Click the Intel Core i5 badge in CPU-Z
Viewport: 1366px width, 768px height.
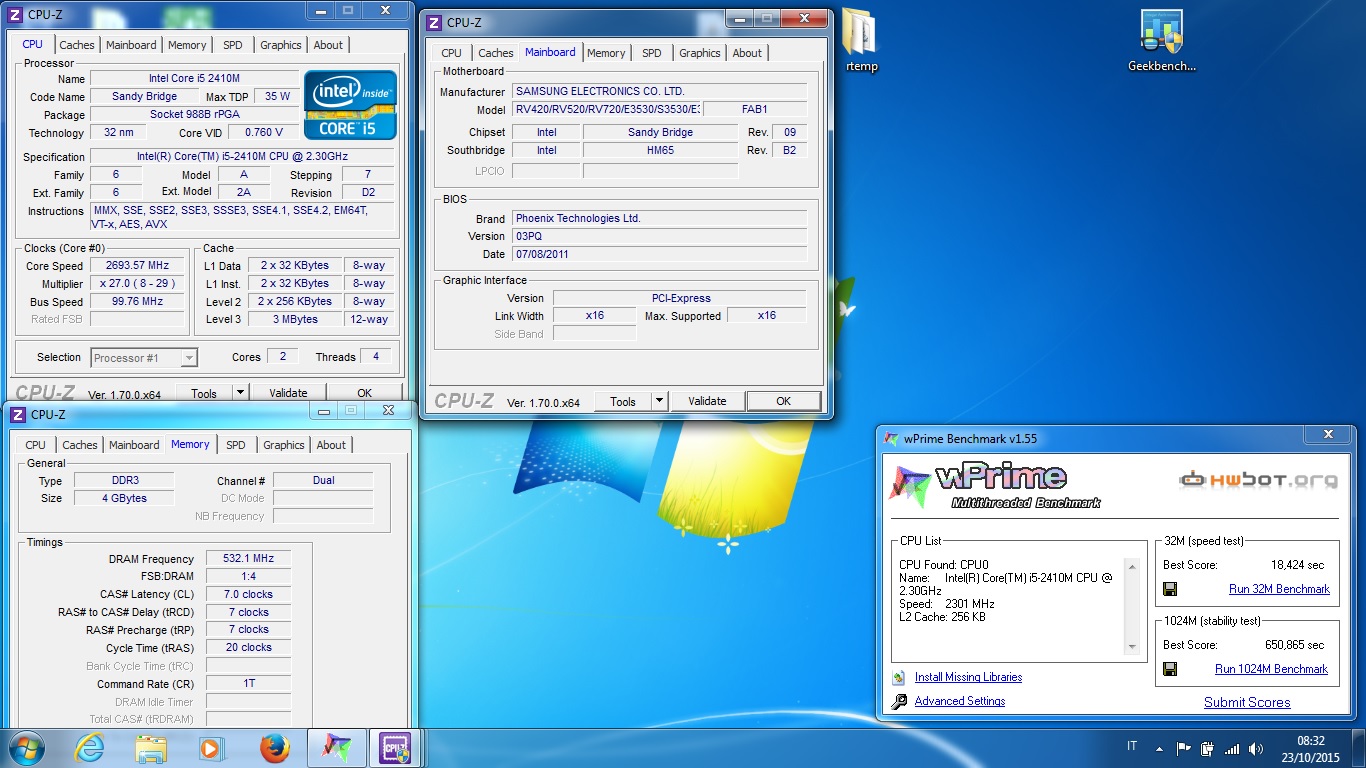(350, 104)
